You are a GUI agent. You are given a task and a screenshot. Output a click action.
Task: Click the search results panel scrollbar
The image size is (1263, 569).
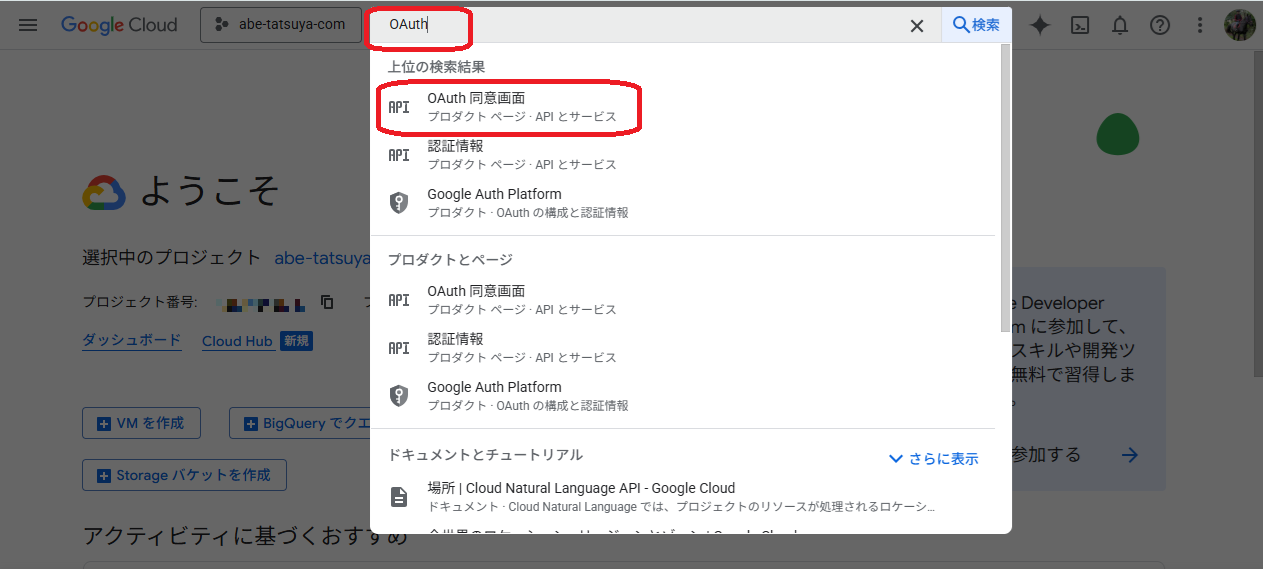pyautogui.click(x=1004, y=190)
